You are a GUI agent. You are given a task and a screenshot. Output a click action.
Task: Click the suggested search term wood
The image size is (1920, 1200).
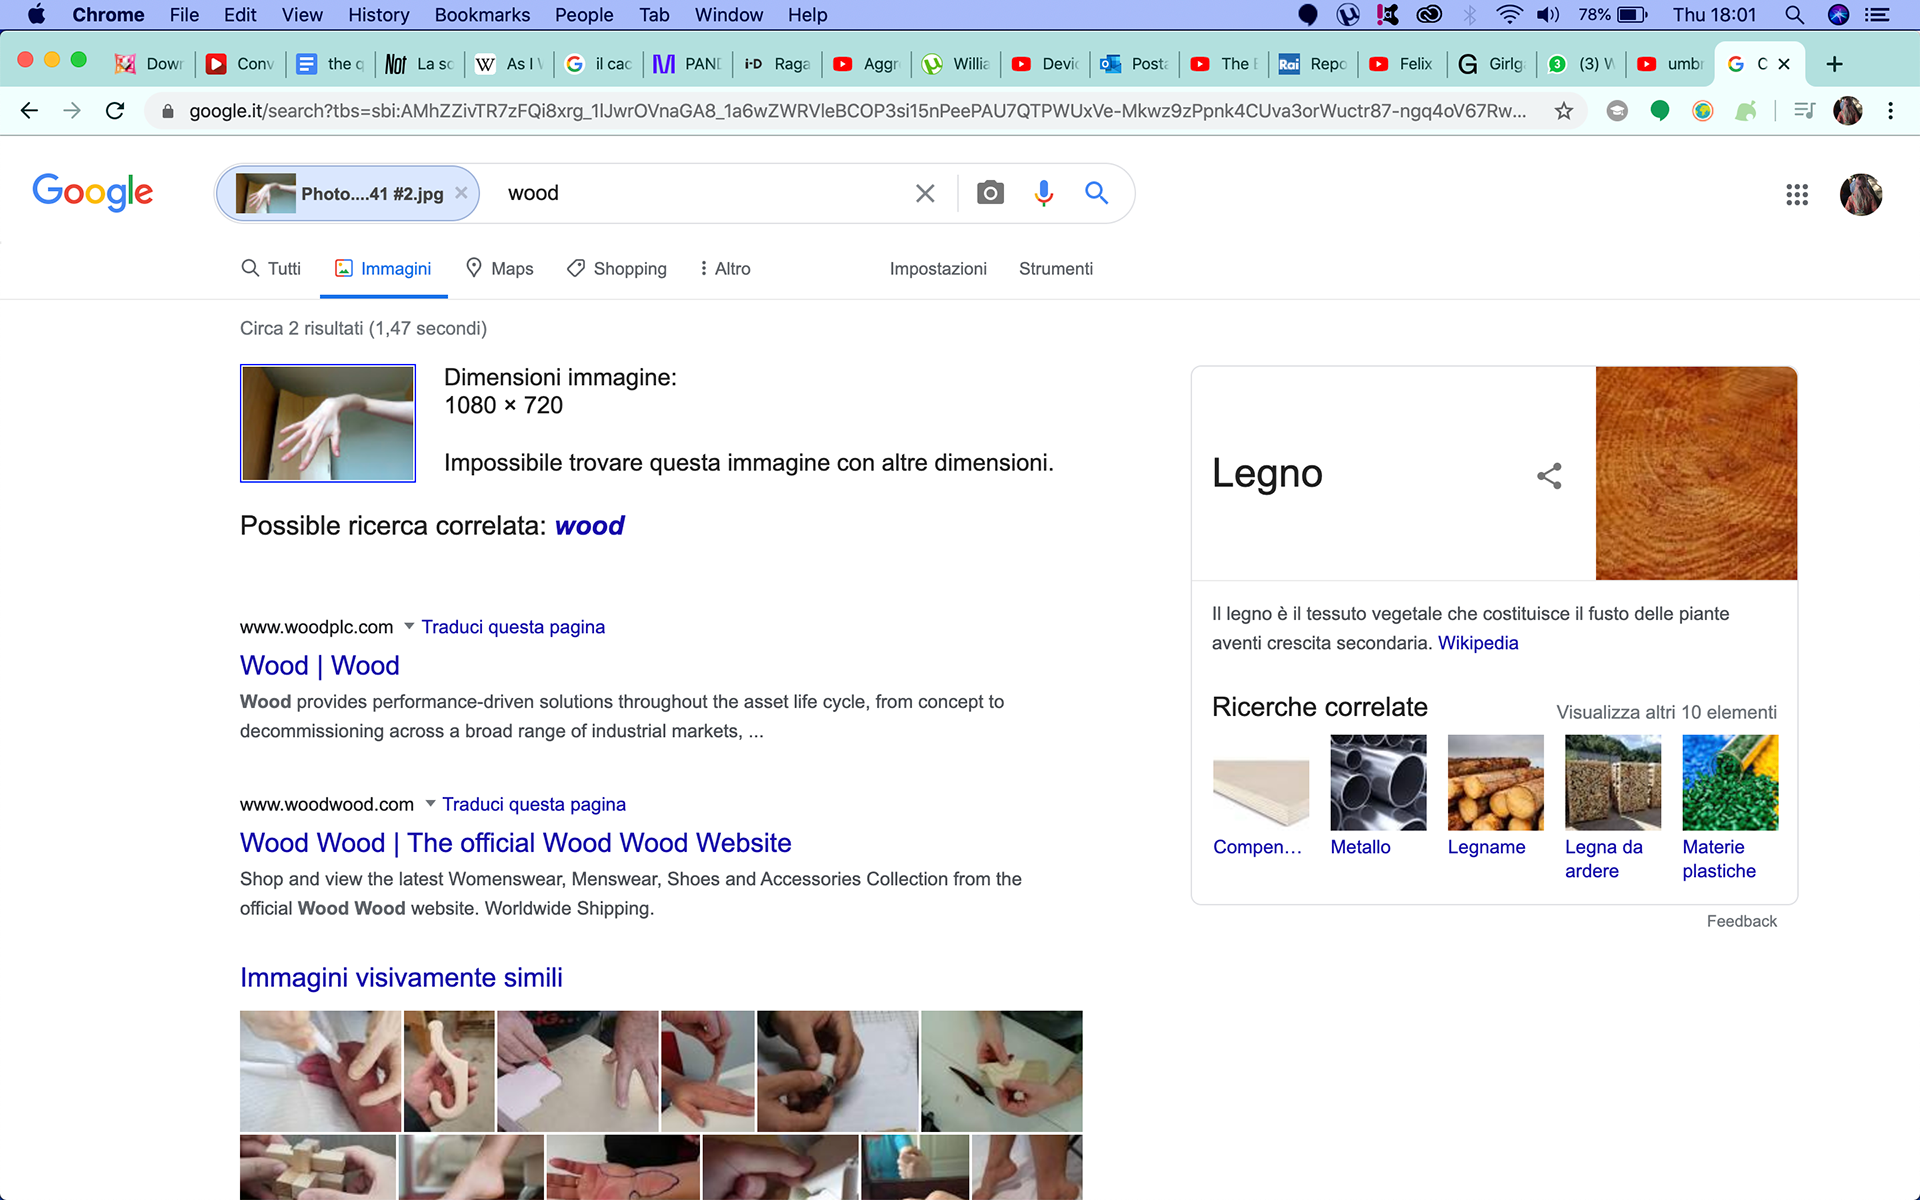tap(590, 526)
